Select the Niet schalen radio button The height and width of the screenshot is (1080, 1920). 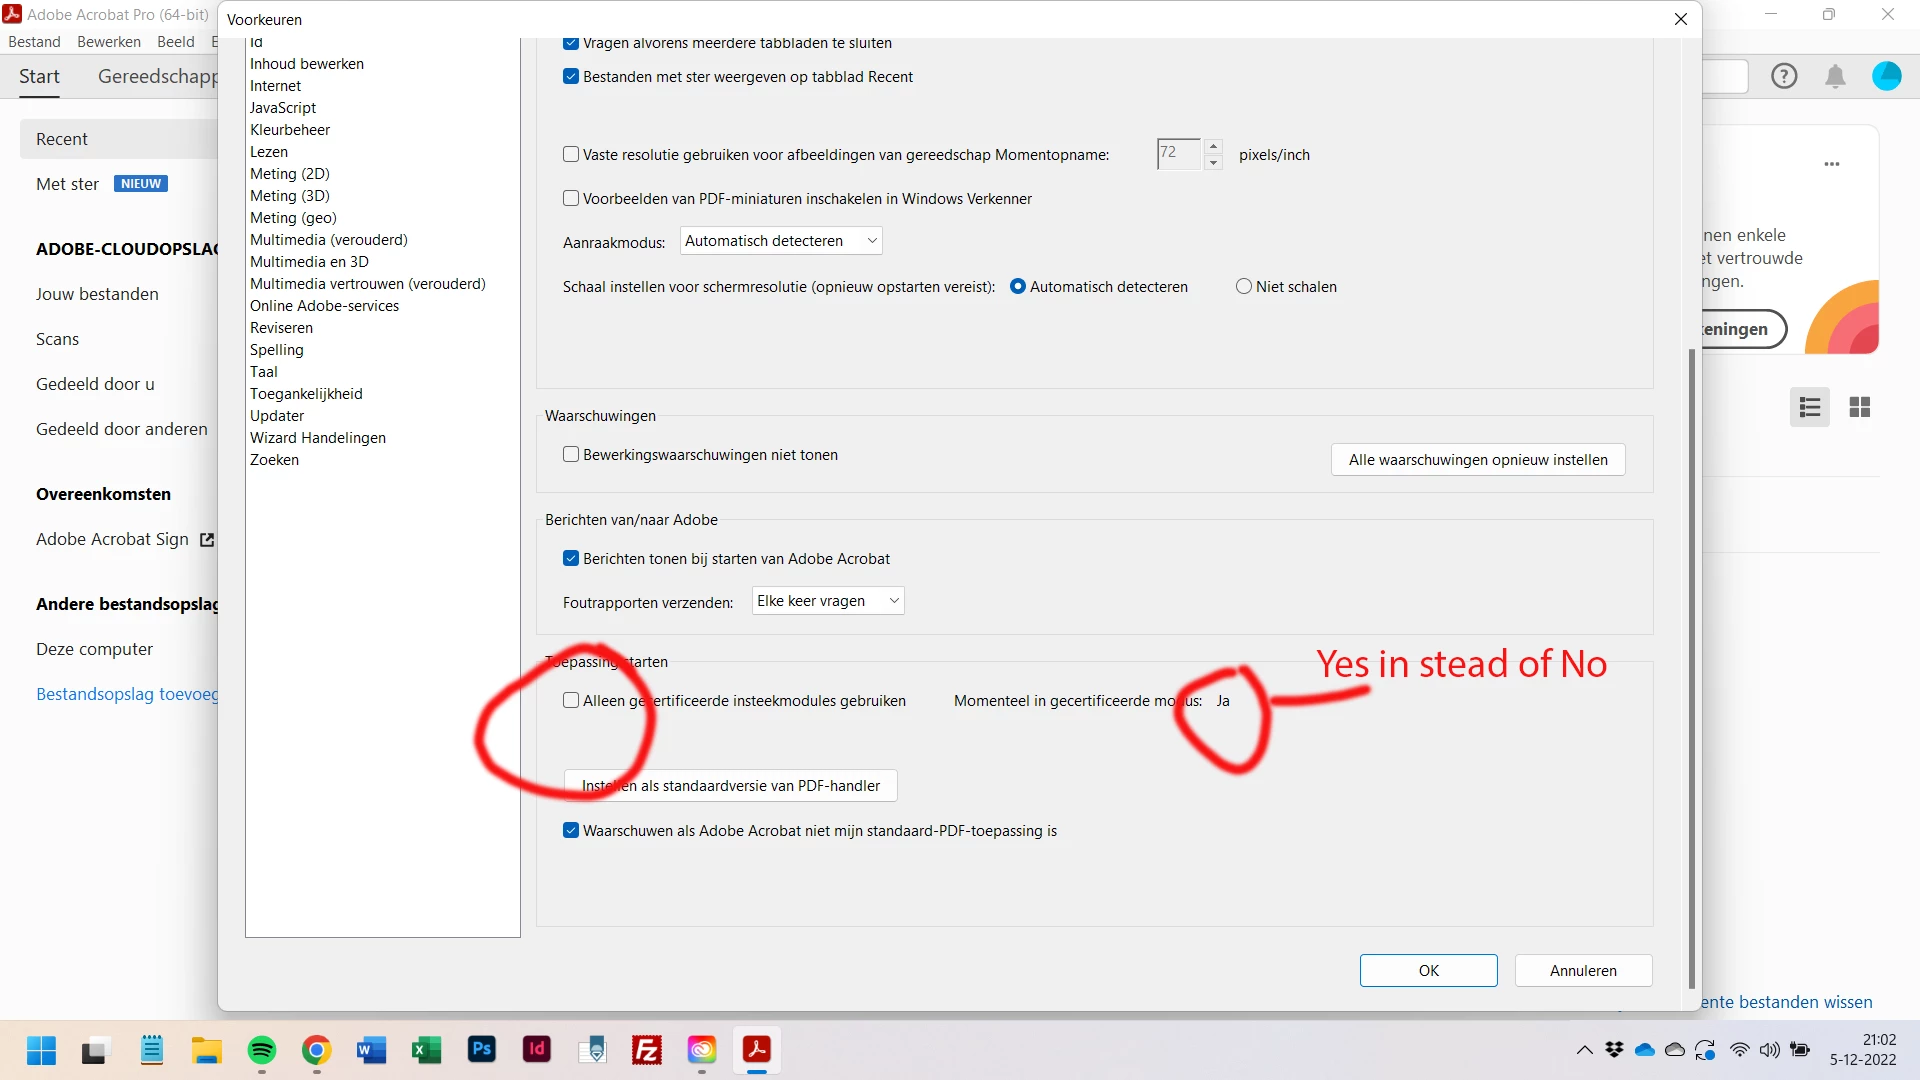click(x=1244, y=287)
